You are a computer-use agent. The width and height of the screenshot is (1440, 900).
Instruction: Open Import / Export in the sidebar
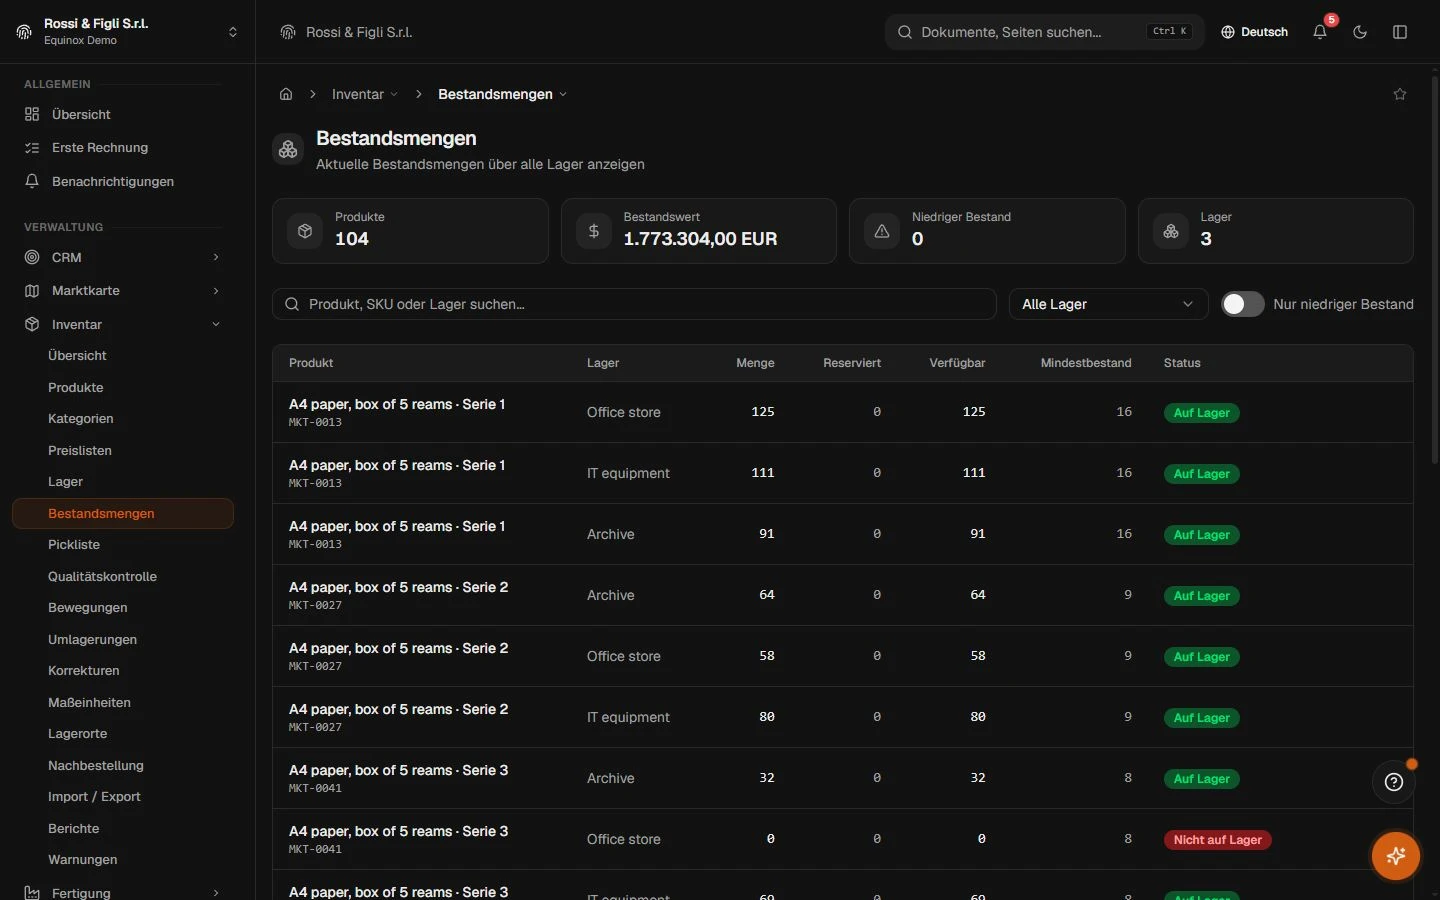(x=94, y=796)
